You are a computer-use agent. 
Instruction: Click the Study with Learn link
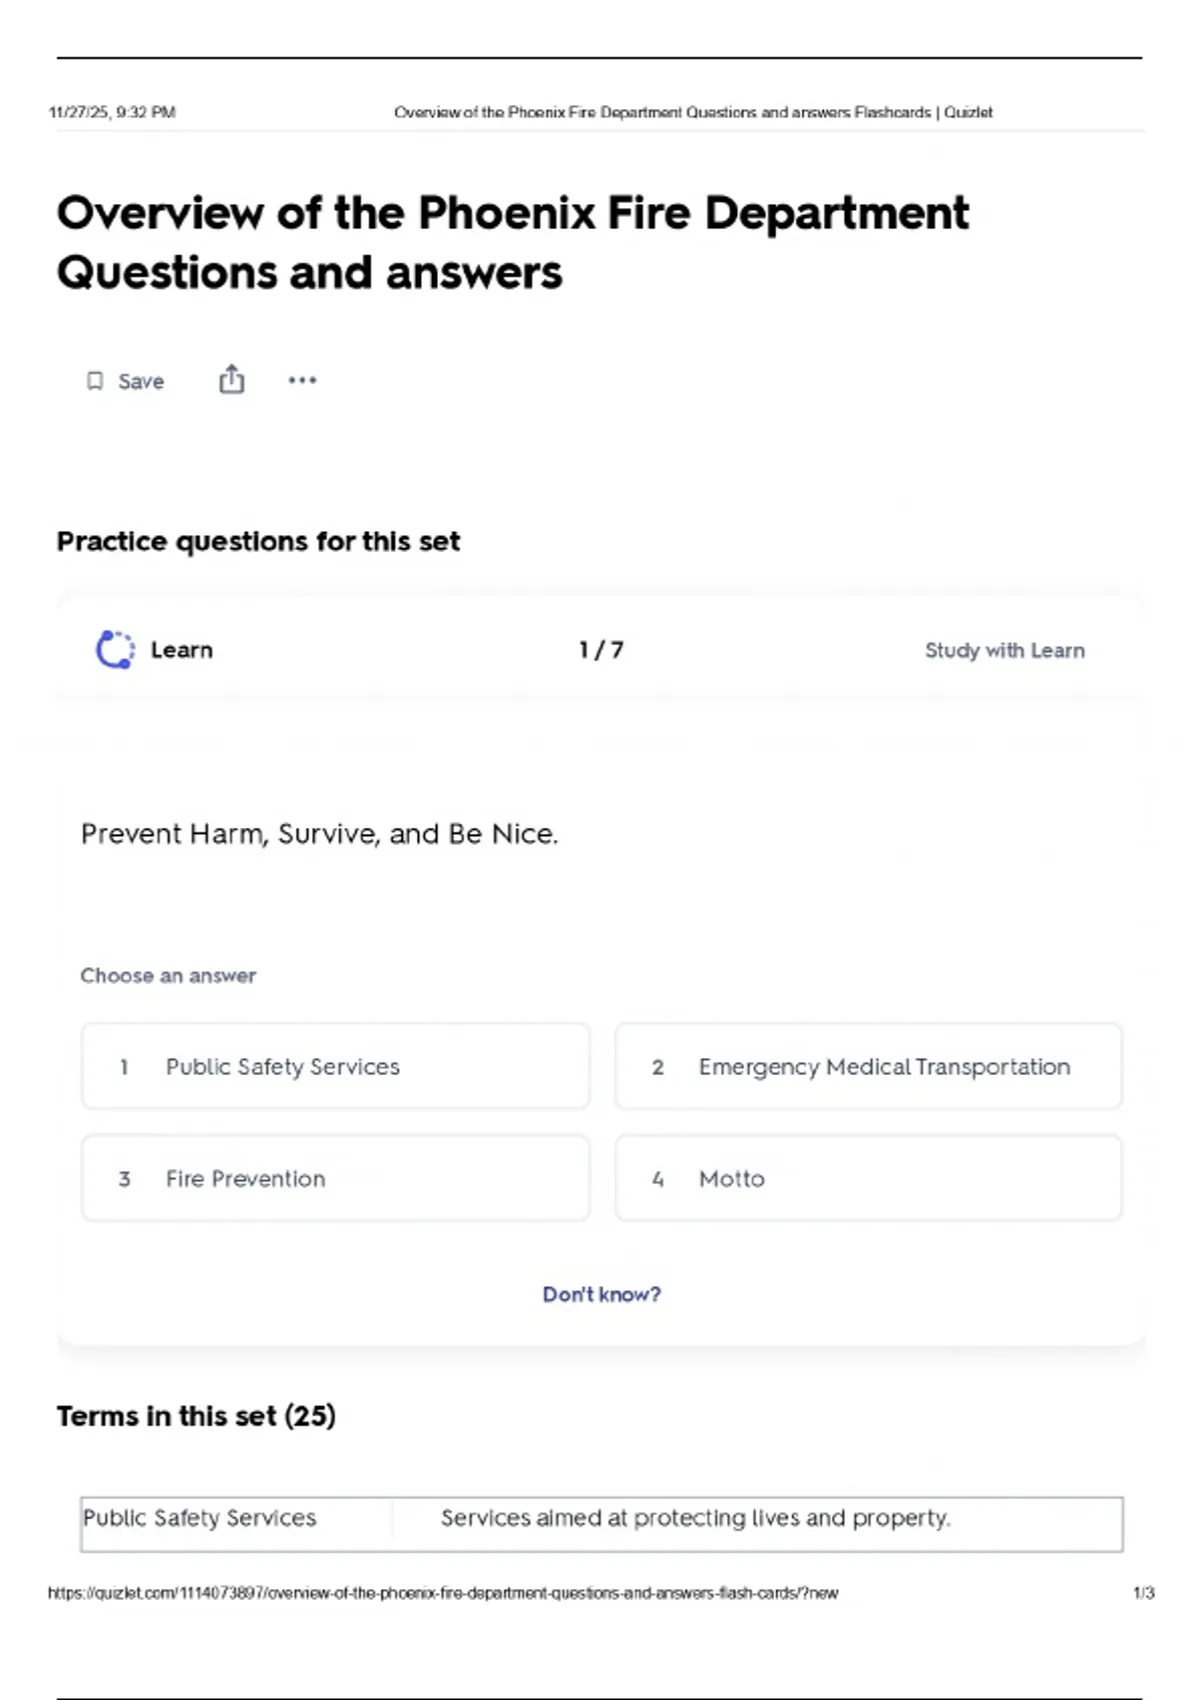click(1004, 651)
